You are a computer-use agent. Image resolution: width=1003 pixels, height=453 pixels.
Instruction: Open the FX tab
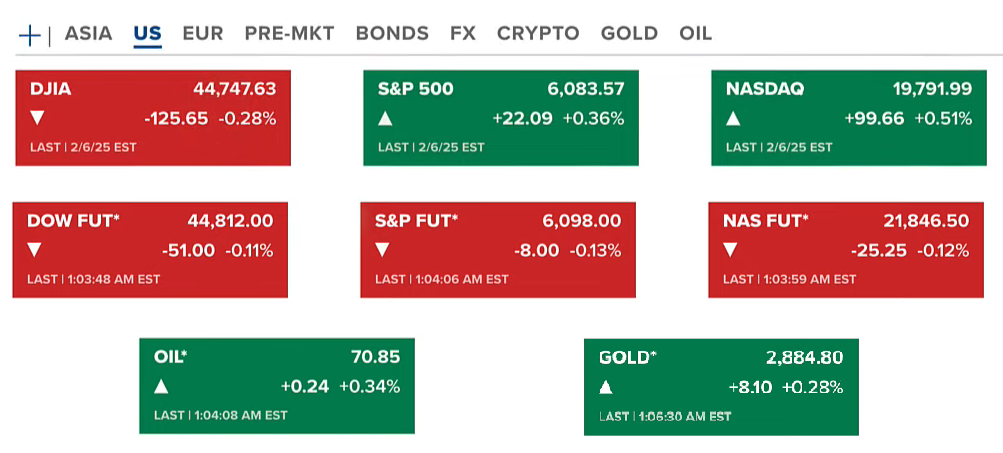[463, 33]
